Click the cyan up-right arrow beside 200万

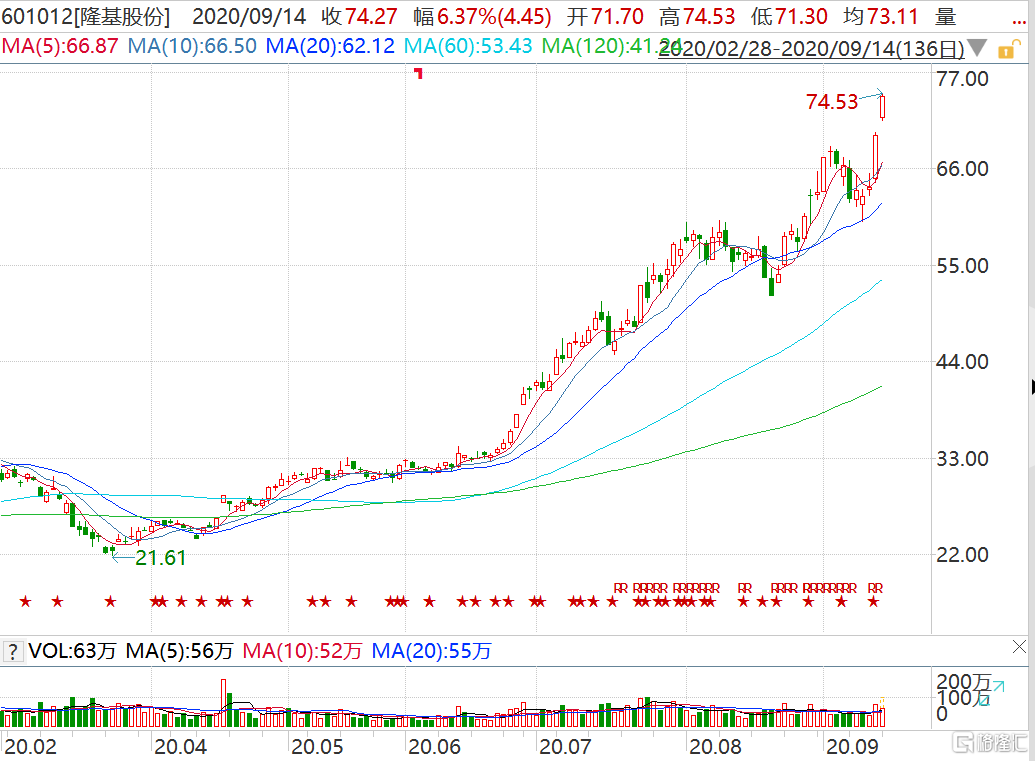coord(997,686)
